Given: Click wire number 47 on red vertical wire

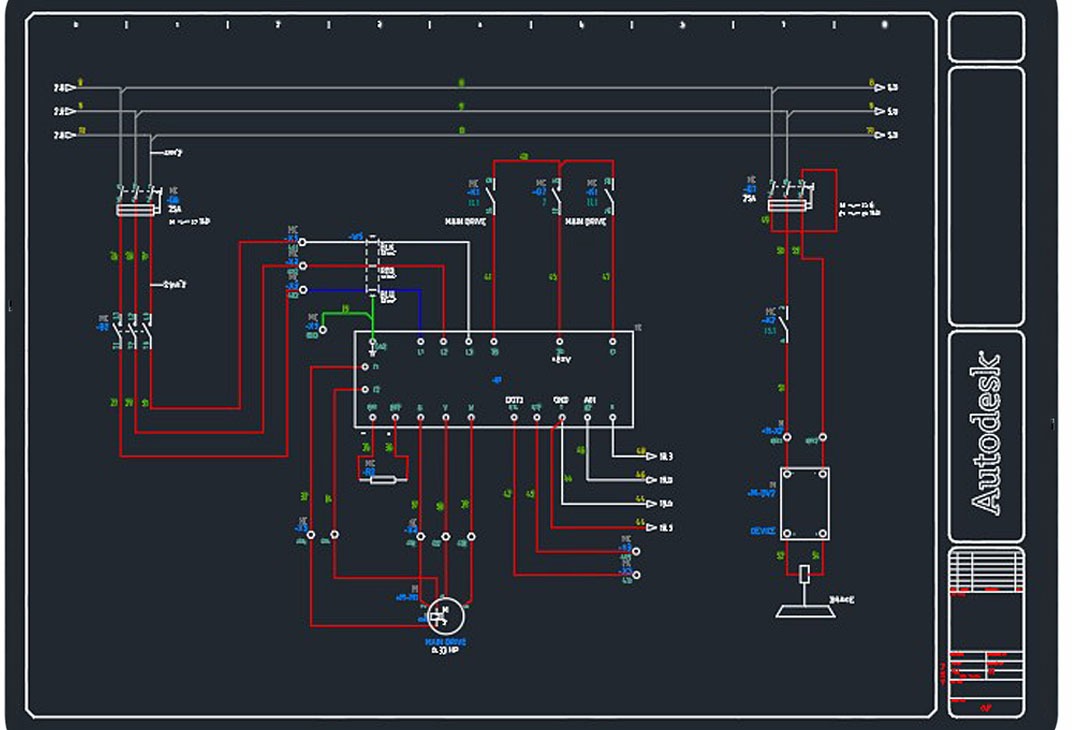Looking at the screenshot, I should (x=606, y=277).
